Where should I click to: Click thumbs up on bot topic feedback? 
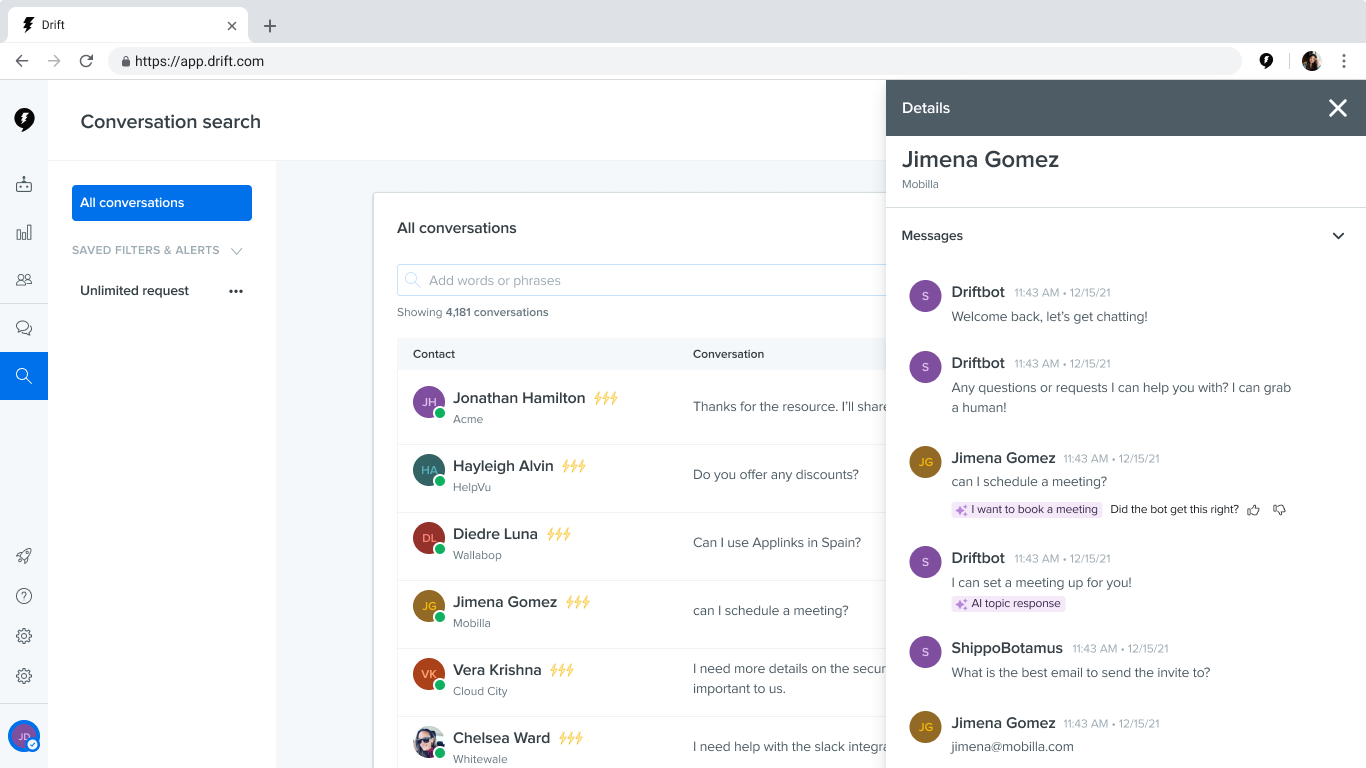click(x=1254, y=510)
